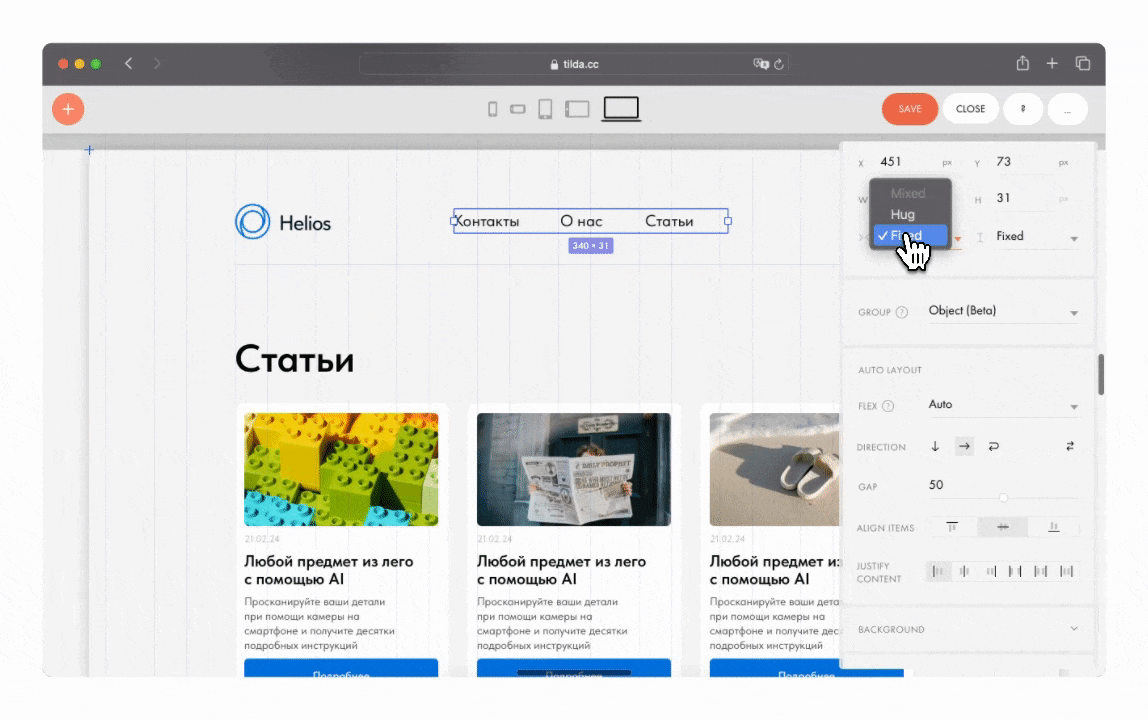Select the desktop viewport icon
The image size is (1148, 720).
tap(621, 108)
